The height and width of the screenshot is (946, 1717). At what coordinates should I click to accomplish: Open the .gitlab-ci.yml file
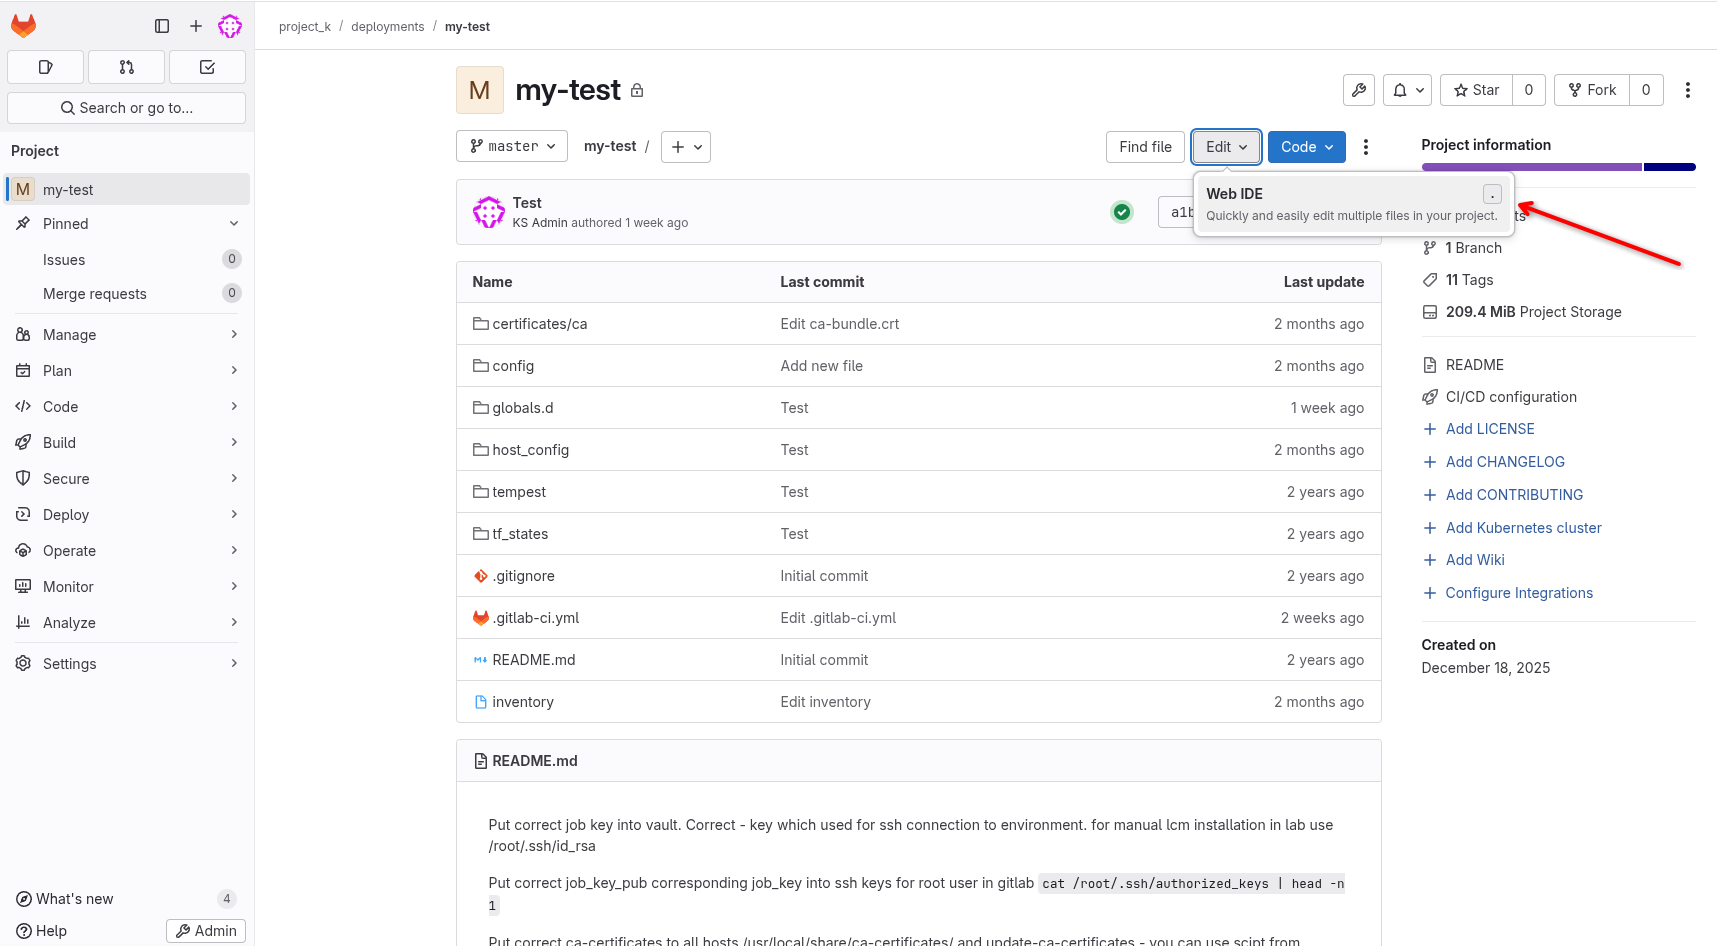536,618
